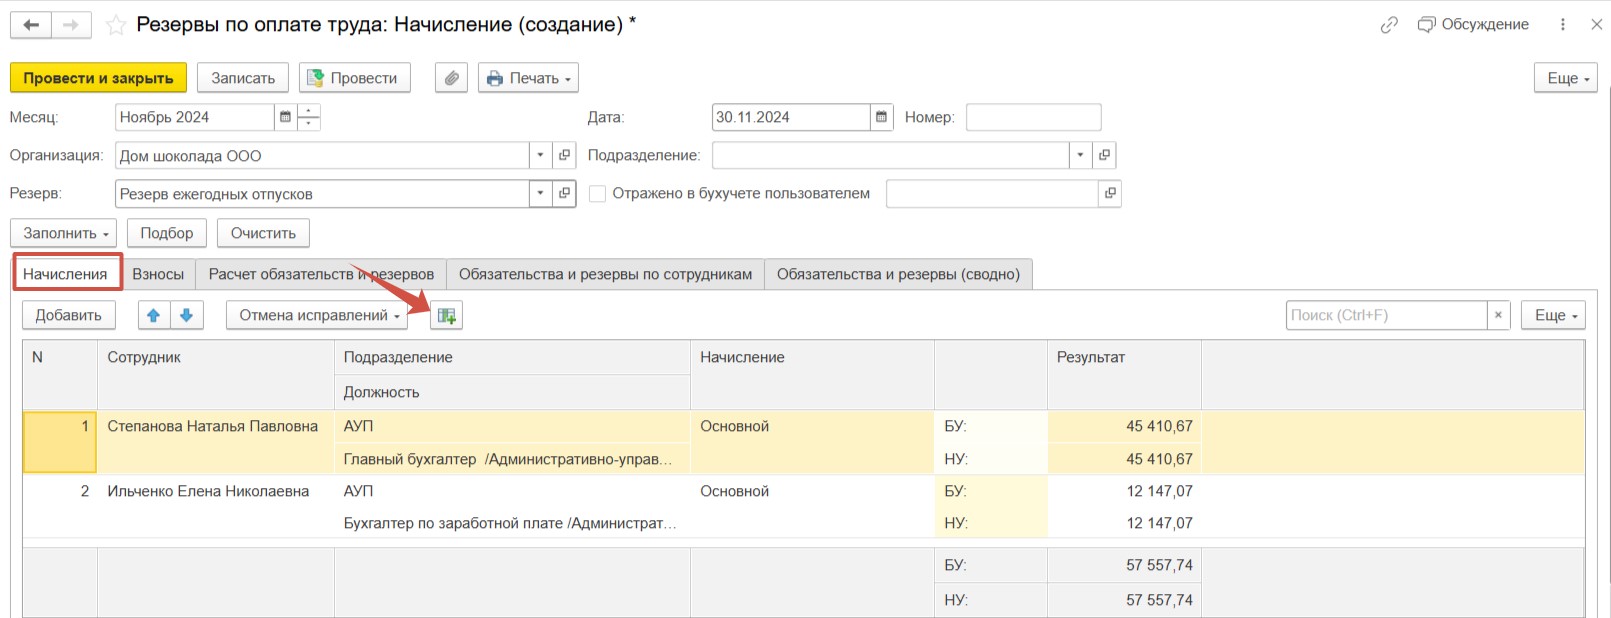
Task: Click into the Номер input field
Action: click(x=1033, y=117)
